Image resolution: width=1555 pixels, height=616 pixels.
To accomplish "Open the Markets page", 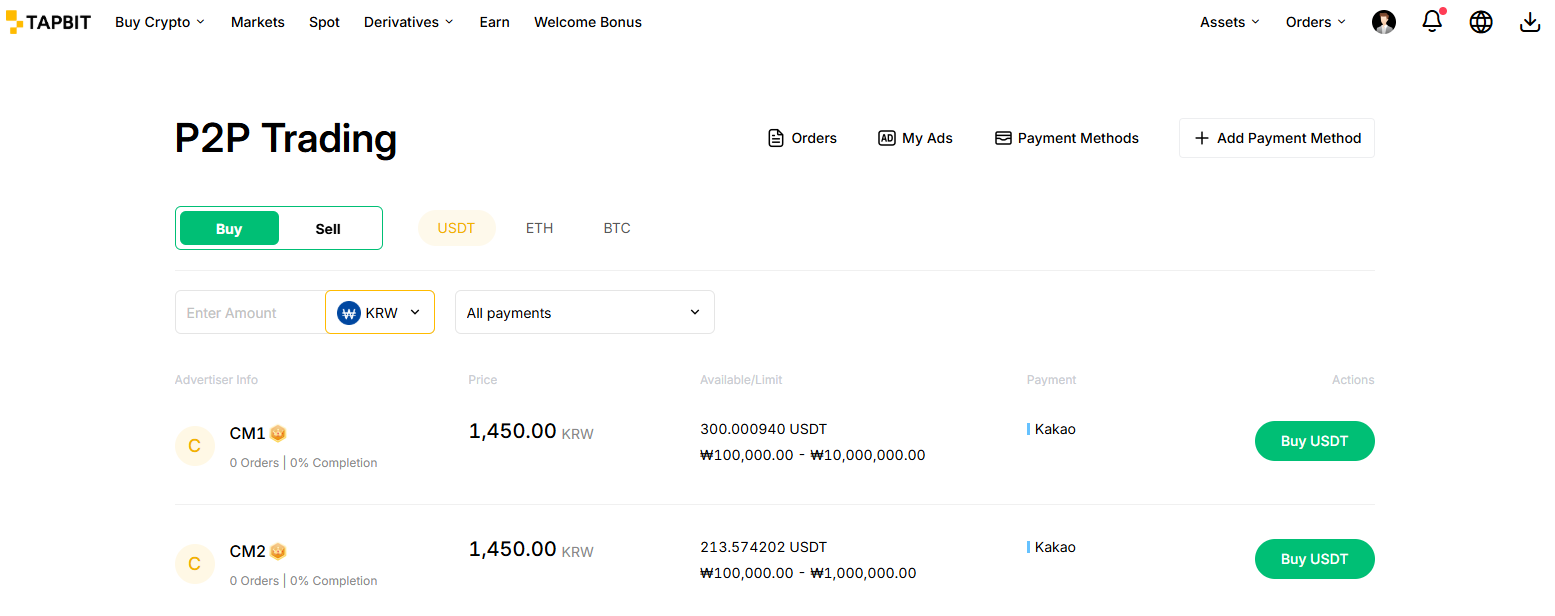I will pos(257,22).
